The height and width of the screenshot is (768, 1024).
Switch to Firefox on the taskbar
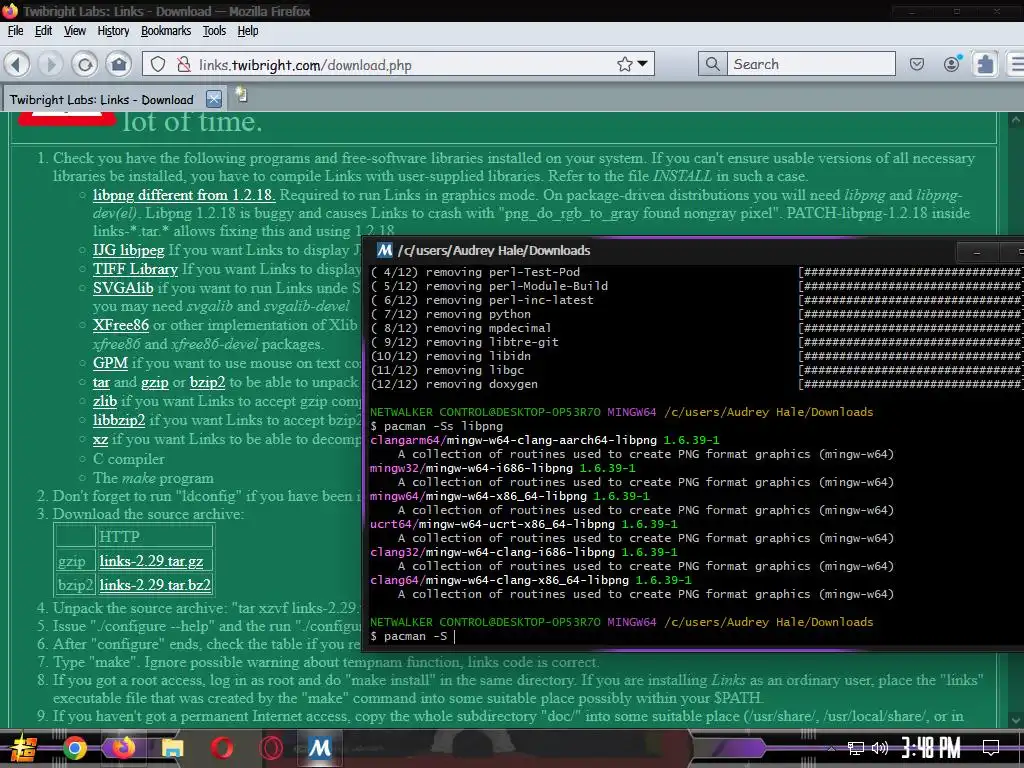click(123, 748)
